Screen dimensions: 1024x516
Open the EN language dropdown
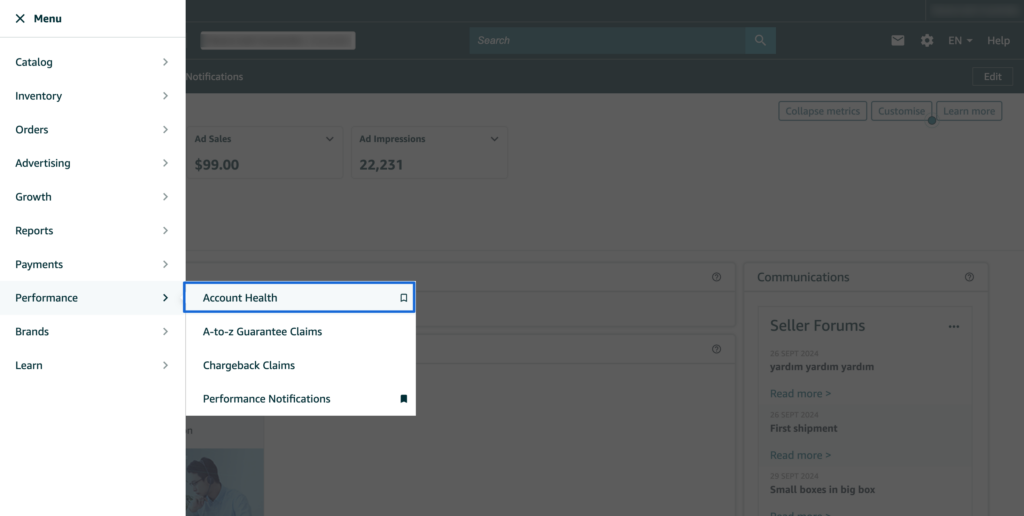pos(960,40)
